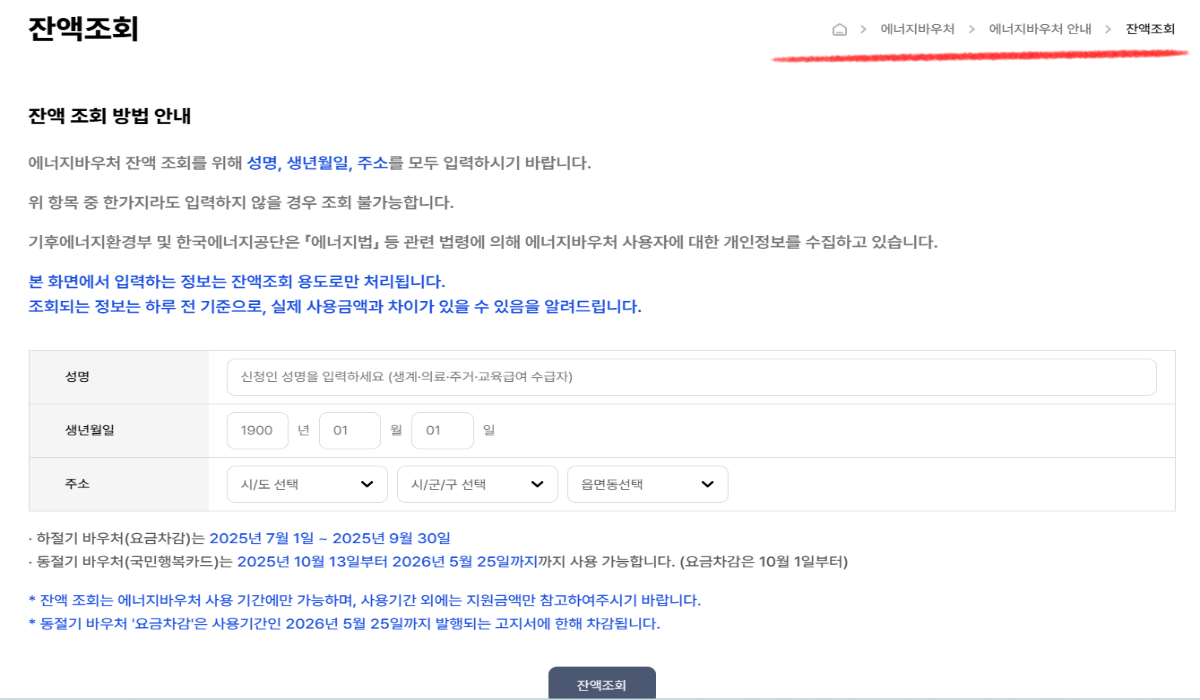Screen dimensions: 1200x700
Task: Click the 성명 name input field
Action: coord(691,377)
